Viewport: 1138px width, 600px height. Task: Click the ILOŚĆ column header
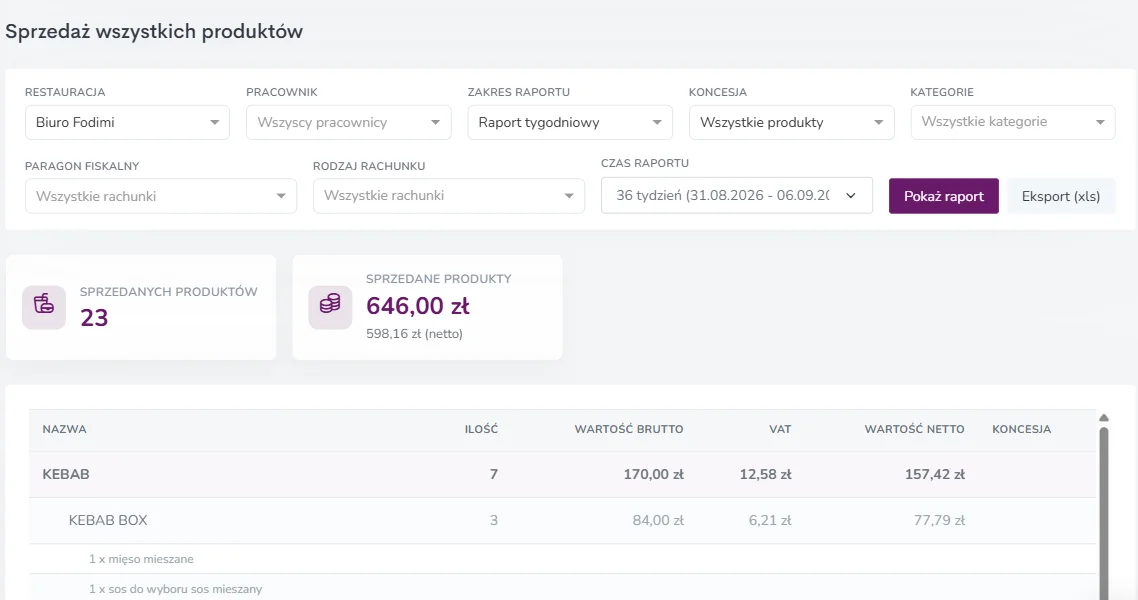pos(481,430)
